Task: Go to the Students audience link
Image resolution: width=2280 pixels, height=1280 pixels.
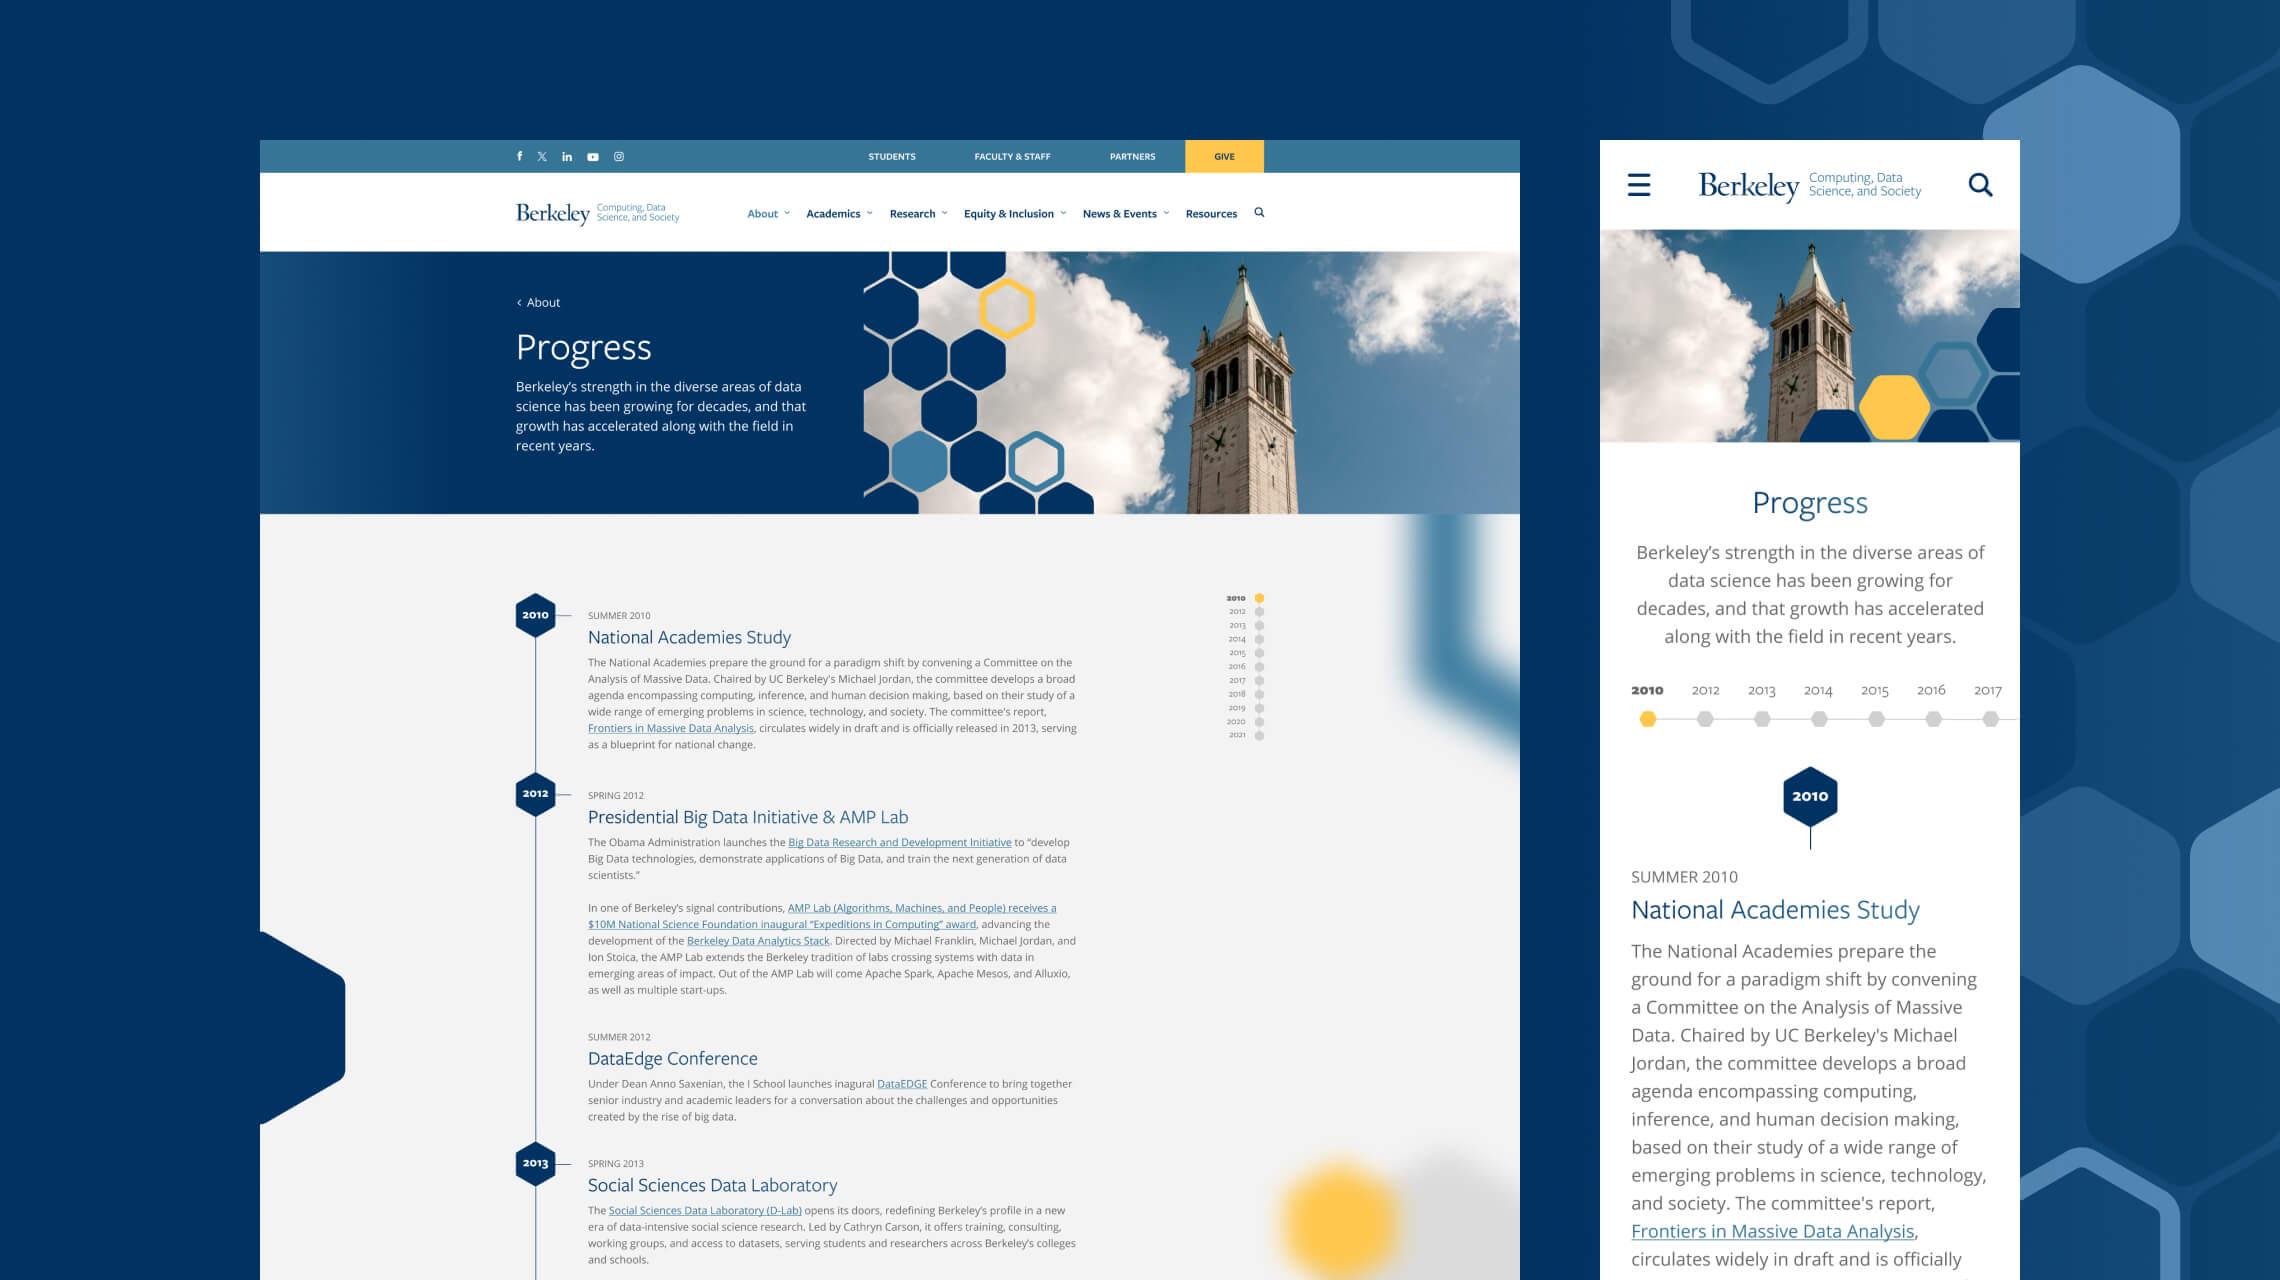Action: 892,157
